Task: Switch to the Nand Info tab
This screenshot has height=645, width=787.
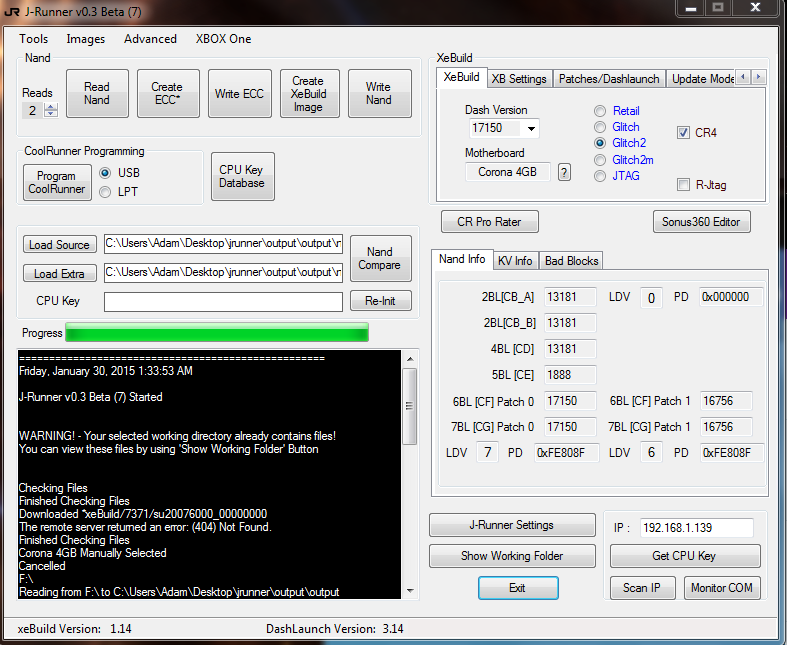Action: click(x=462, y=259)
